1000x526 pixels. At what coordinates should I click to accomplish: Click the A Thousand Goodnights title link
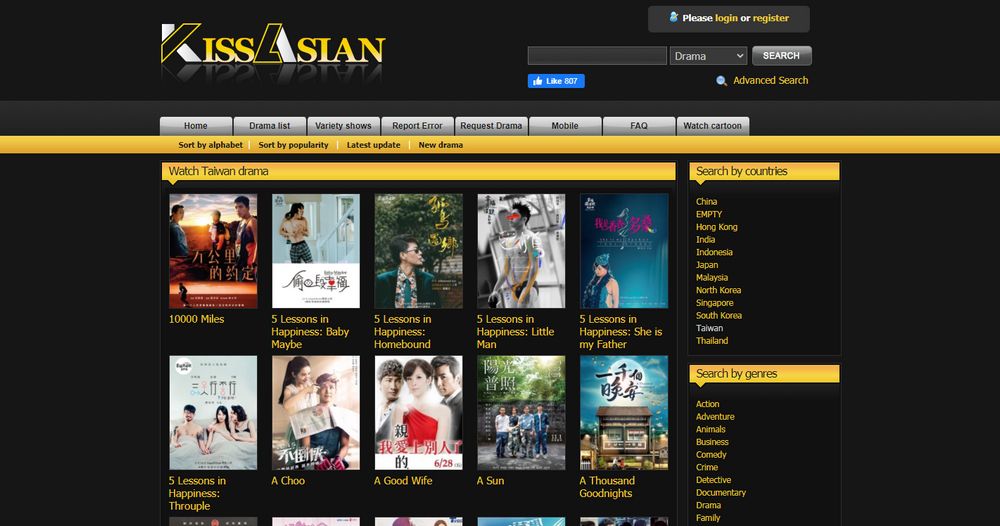coord(607,487)
